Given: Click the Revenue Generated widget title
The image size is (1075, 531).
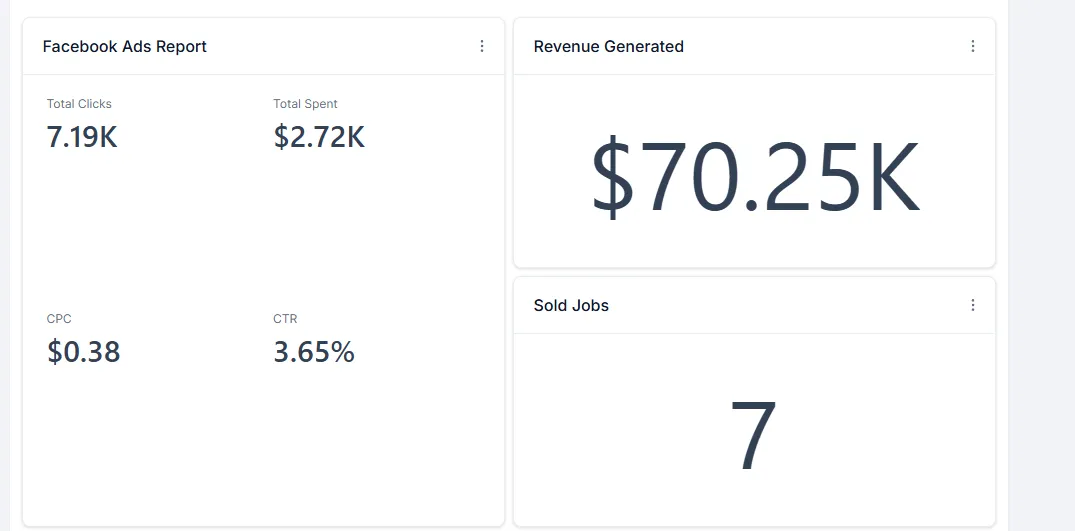Looking at the screenshot, I should [609, 46].
